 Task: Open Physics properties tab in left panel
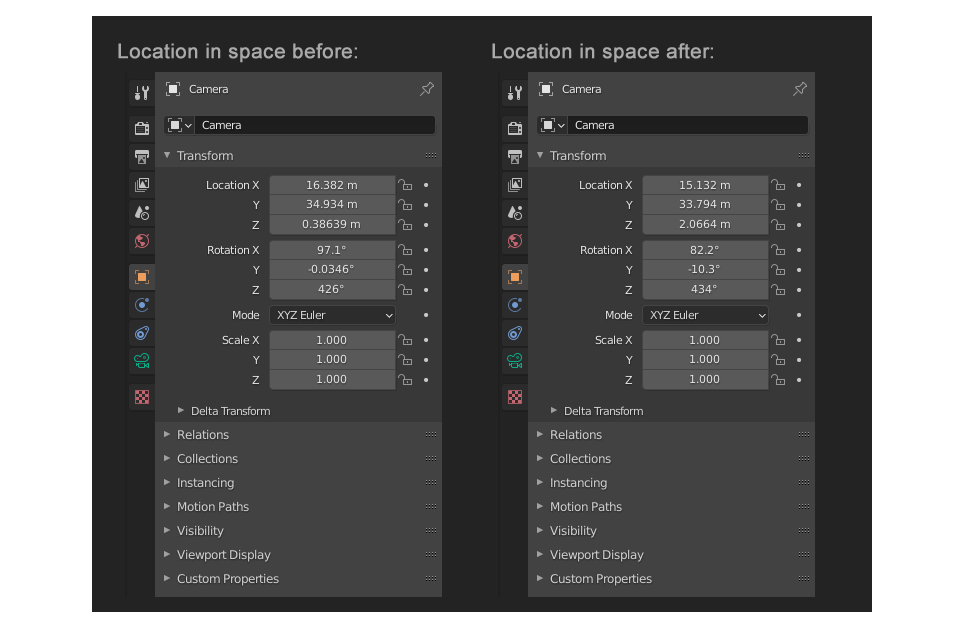(x=142, y=305)
